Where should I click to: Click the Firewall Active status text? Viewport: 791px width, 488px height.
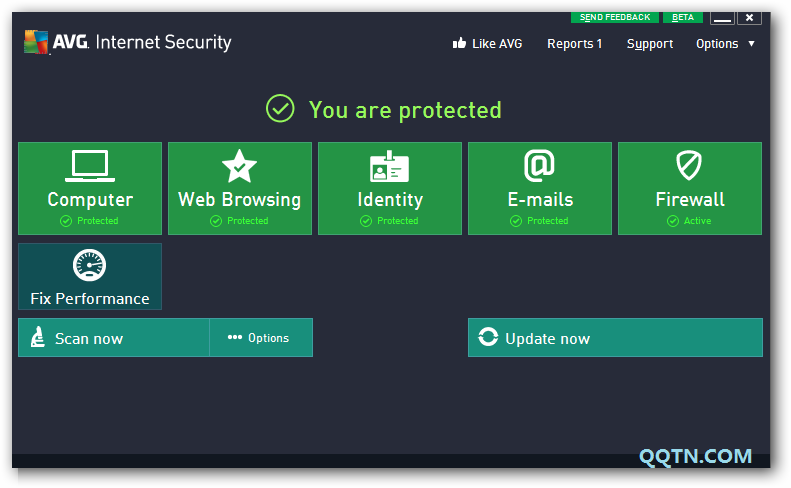[x=697, y=221]
